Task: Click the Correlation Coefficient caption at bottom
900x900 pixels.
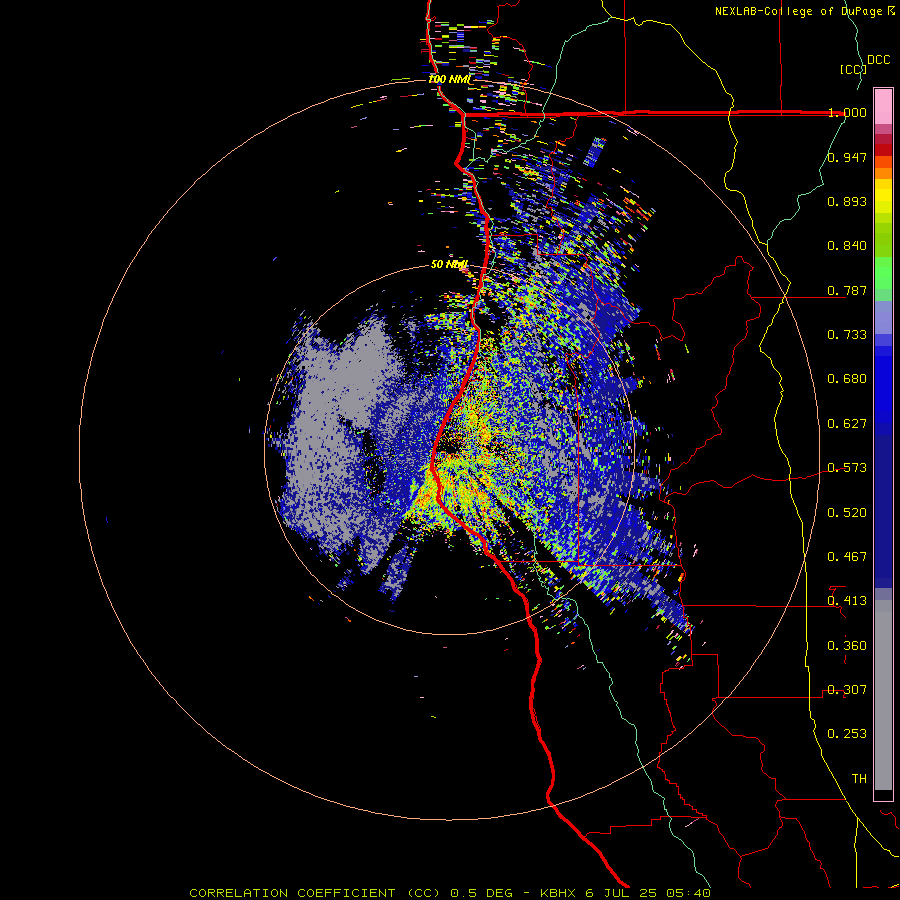Action: tap(449, 893)
